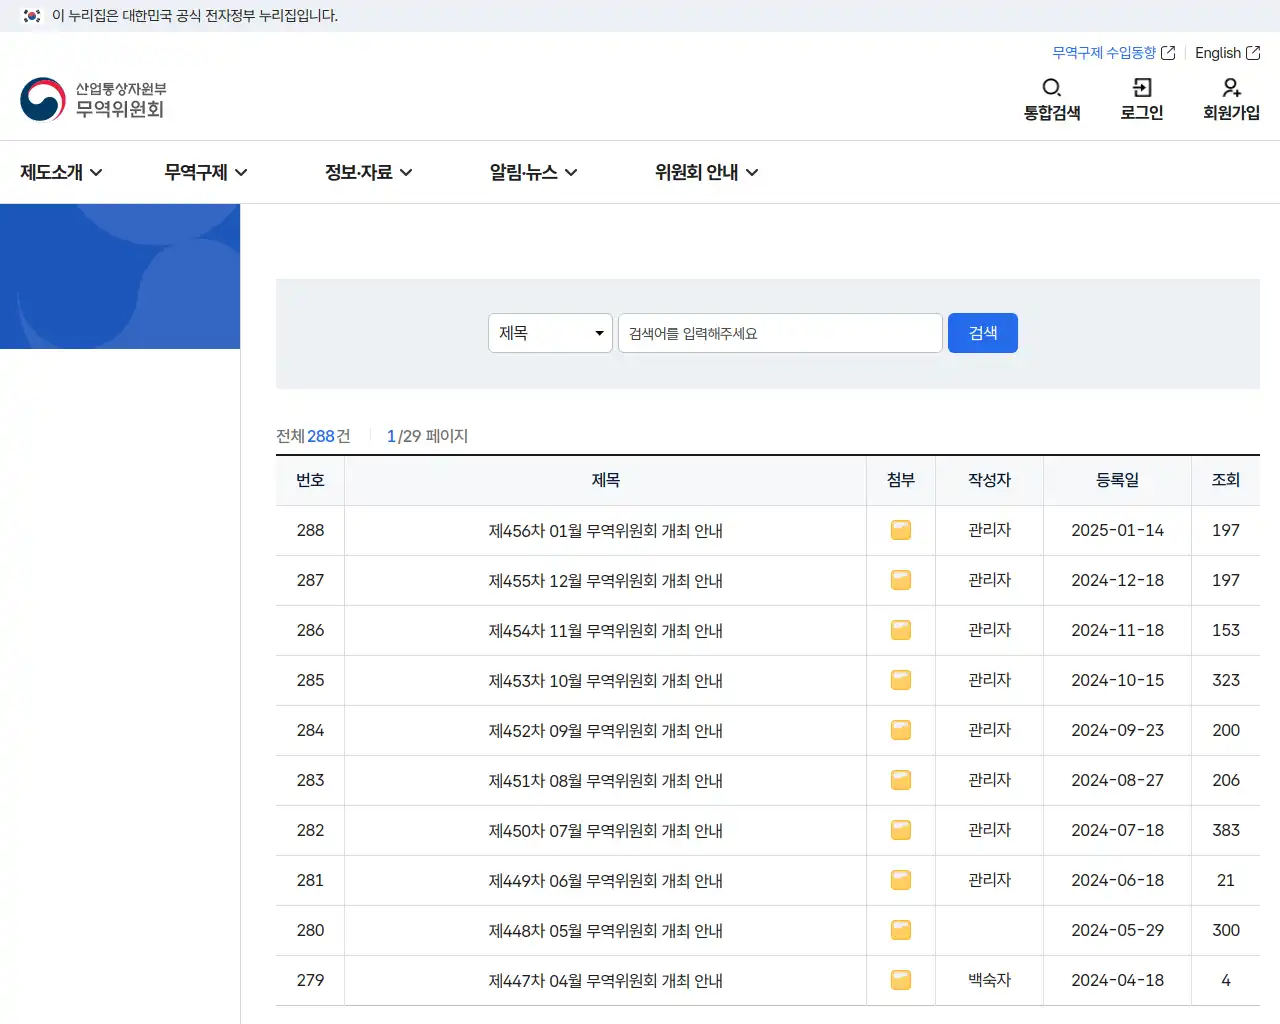
Task: Select the date 2024-10-15
Action: coord(1118,680)
